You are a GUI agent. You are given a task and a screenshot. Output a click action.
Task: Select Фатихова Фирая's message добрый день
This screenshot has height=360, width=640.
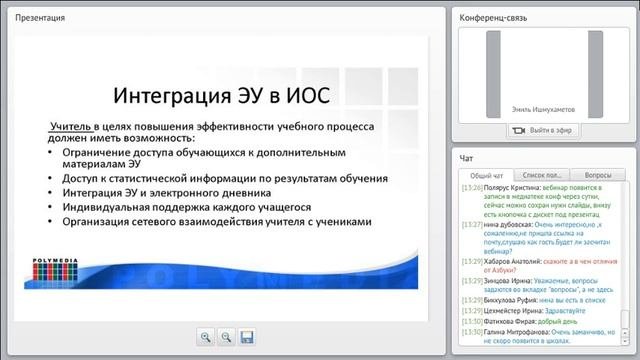point(520,322)
